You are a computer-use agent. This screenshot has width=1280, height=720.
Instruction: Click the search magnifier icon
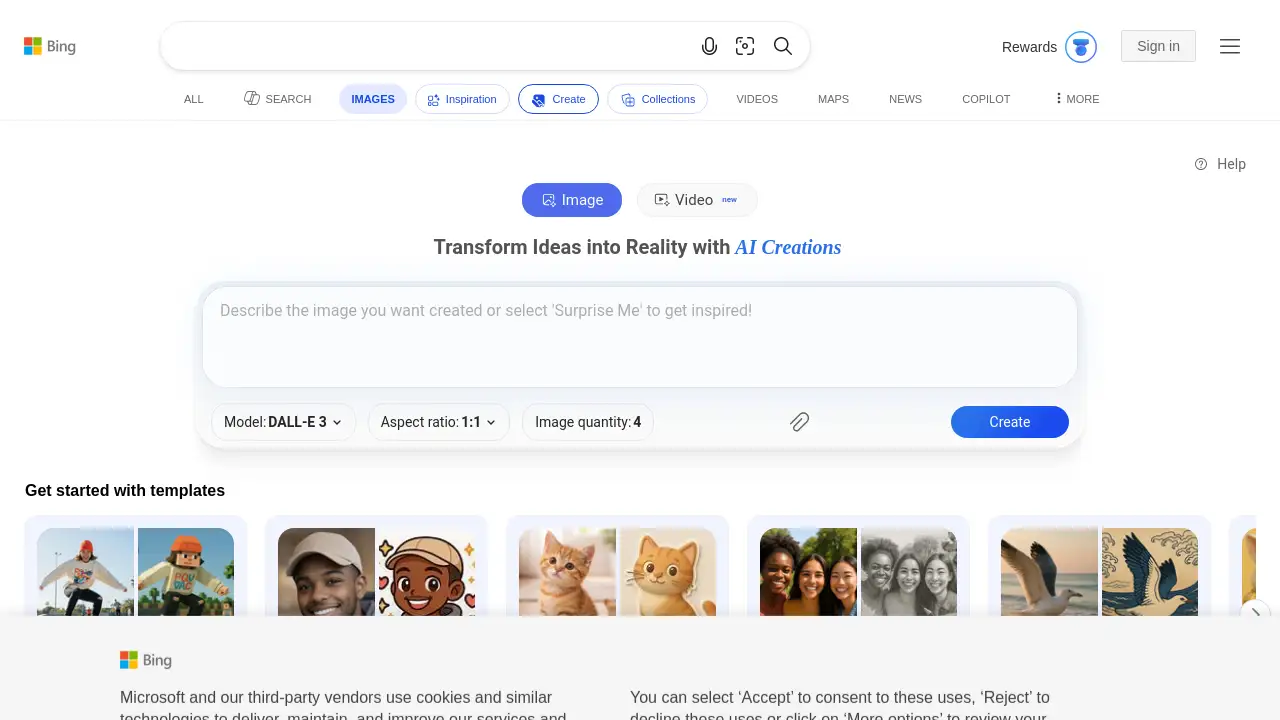[x=783, y=46]
